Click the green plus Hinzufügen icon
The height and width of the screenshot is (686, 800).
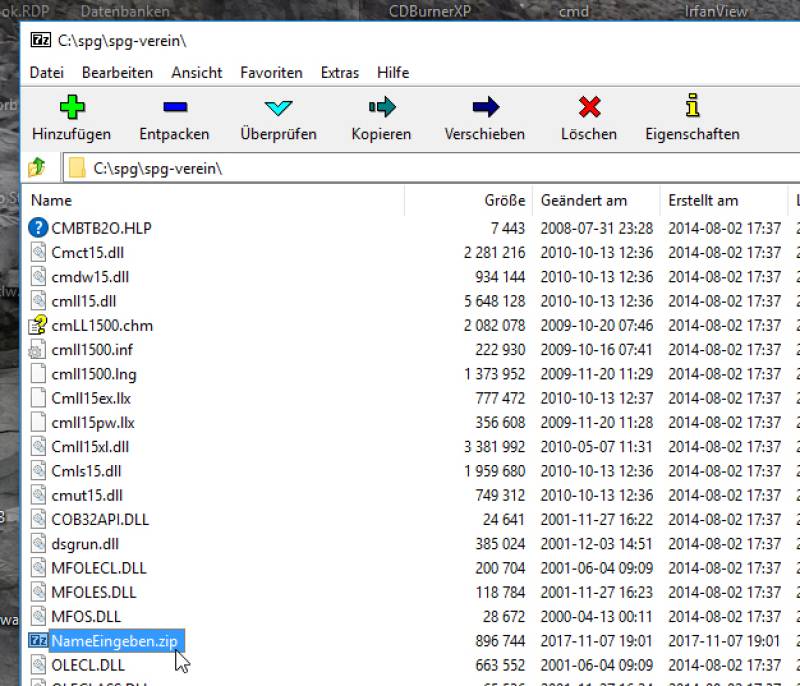pyautogui.click(x=71, y=107)
